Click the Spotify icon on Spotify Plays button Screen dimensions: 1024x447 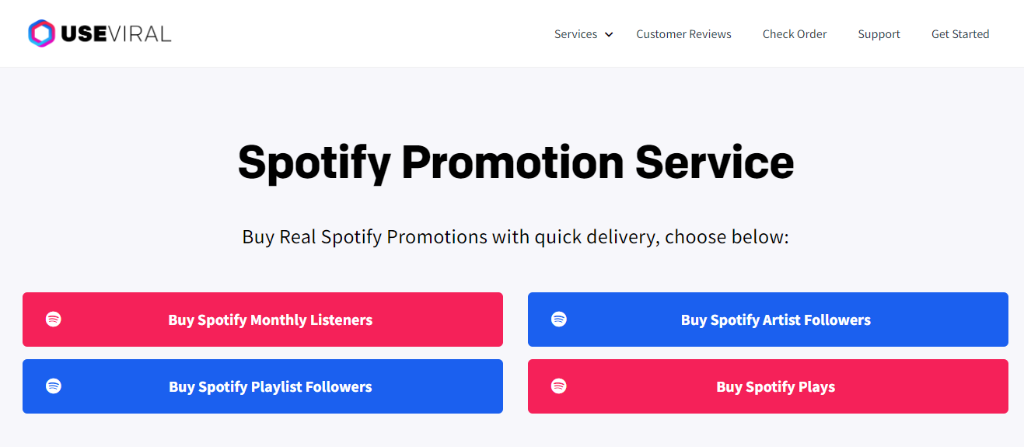pyautogui.click(x=559, y=386)
